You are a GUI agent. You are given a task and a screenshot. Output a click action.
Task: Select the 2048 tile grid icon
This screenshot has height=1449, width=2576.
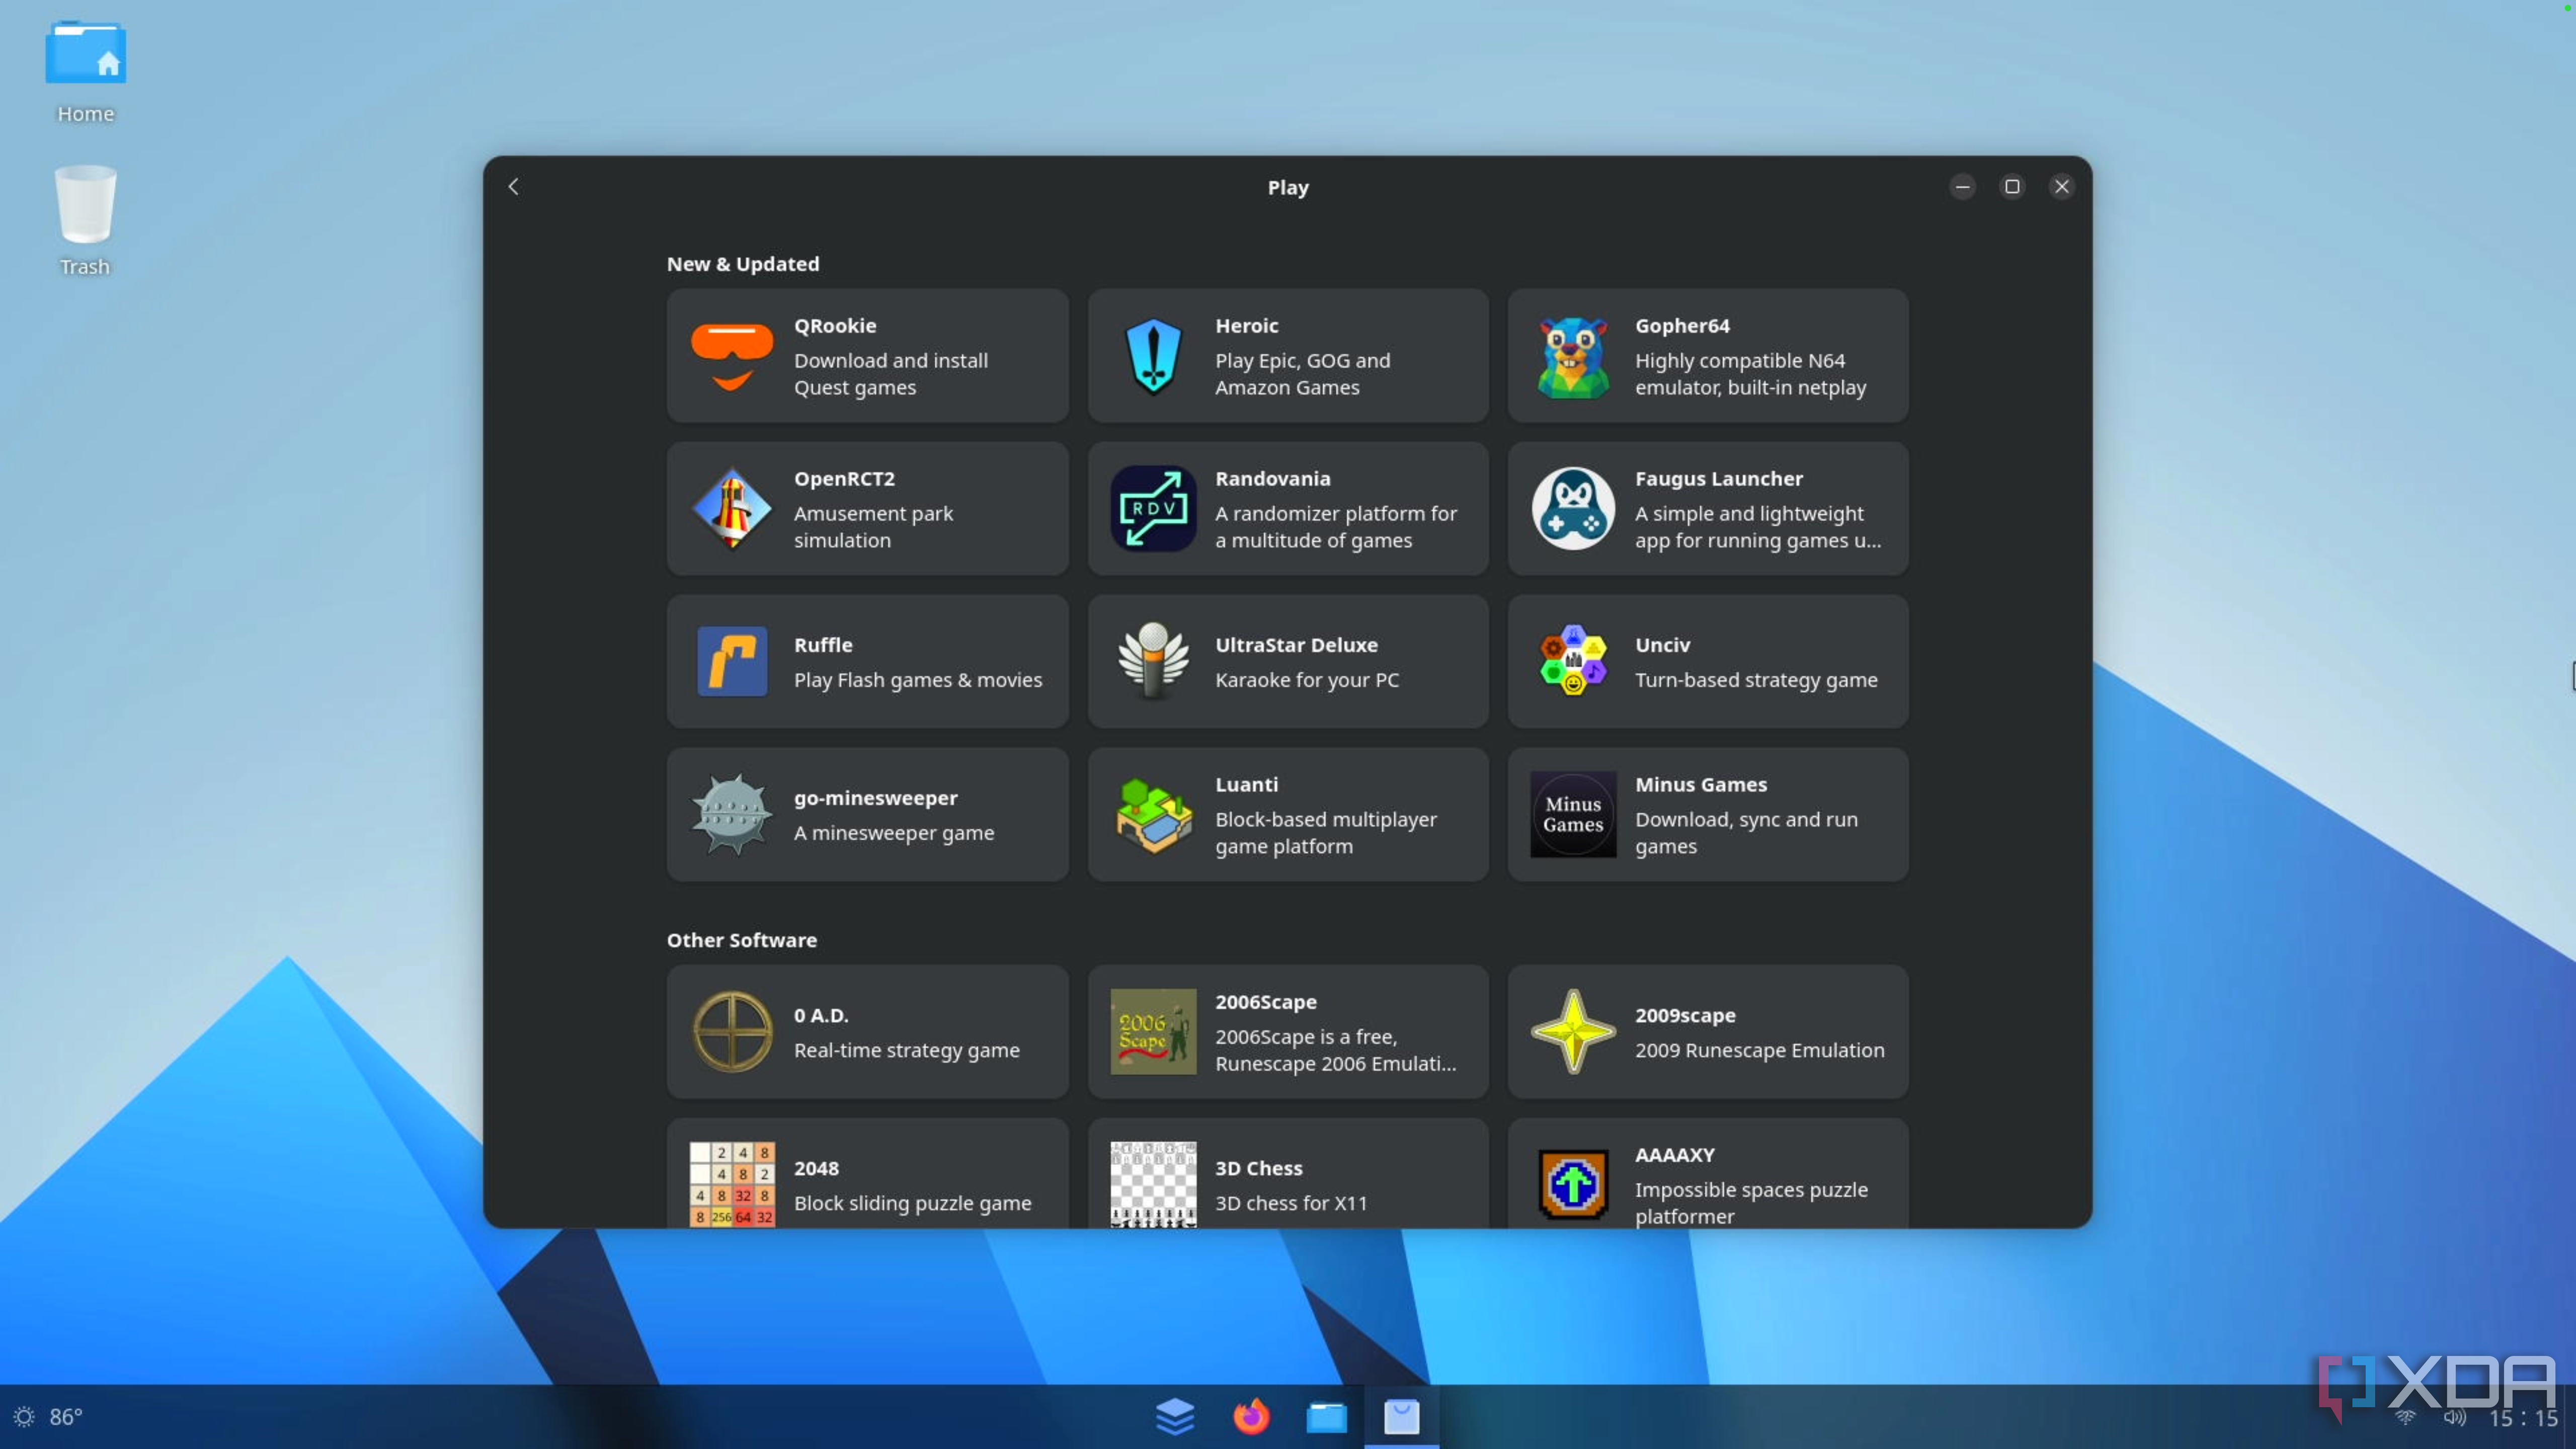pyautogui.click(x=732, y=1185)
